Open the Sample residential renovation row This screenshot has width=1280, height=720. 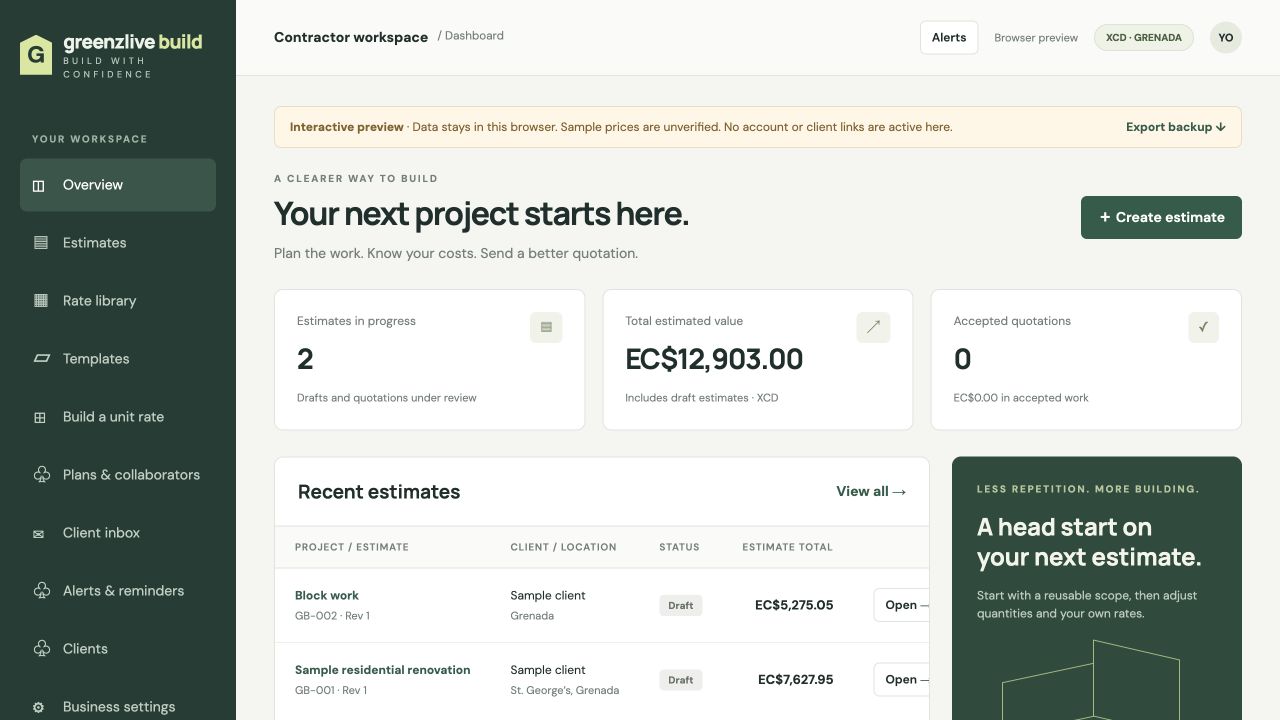coord(601,680)
